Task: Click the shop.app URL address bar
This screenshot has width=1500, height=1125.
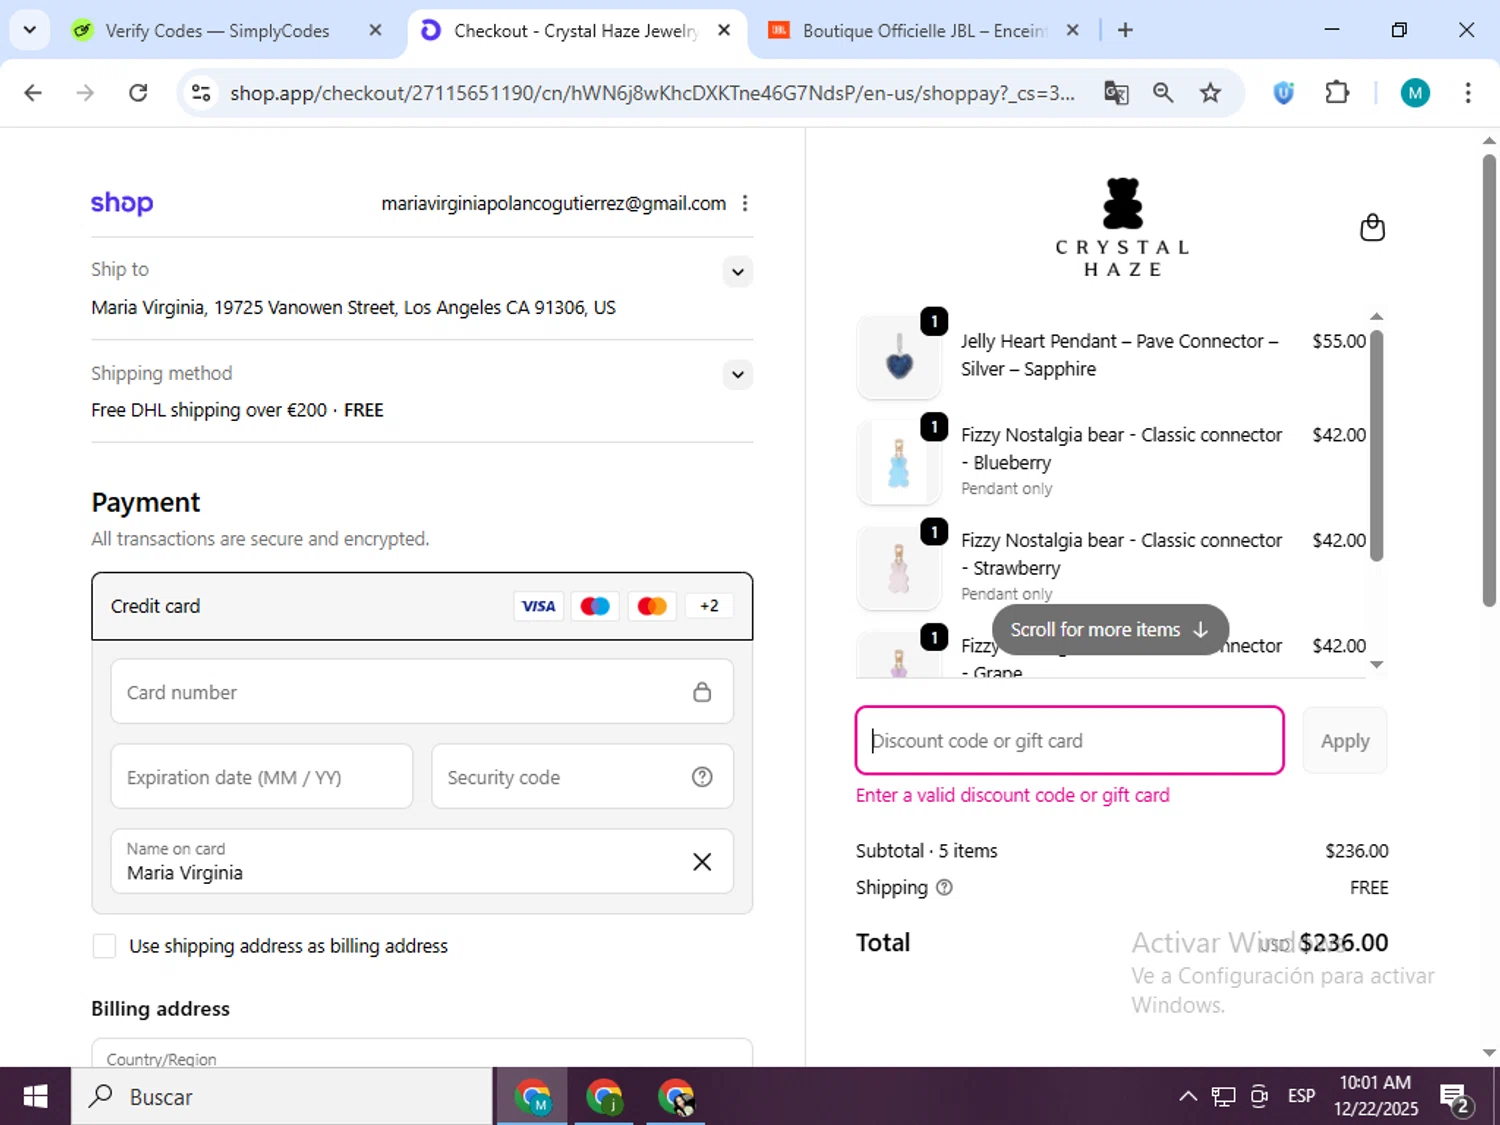Action: pyautogui.click(x=652, y=93)
